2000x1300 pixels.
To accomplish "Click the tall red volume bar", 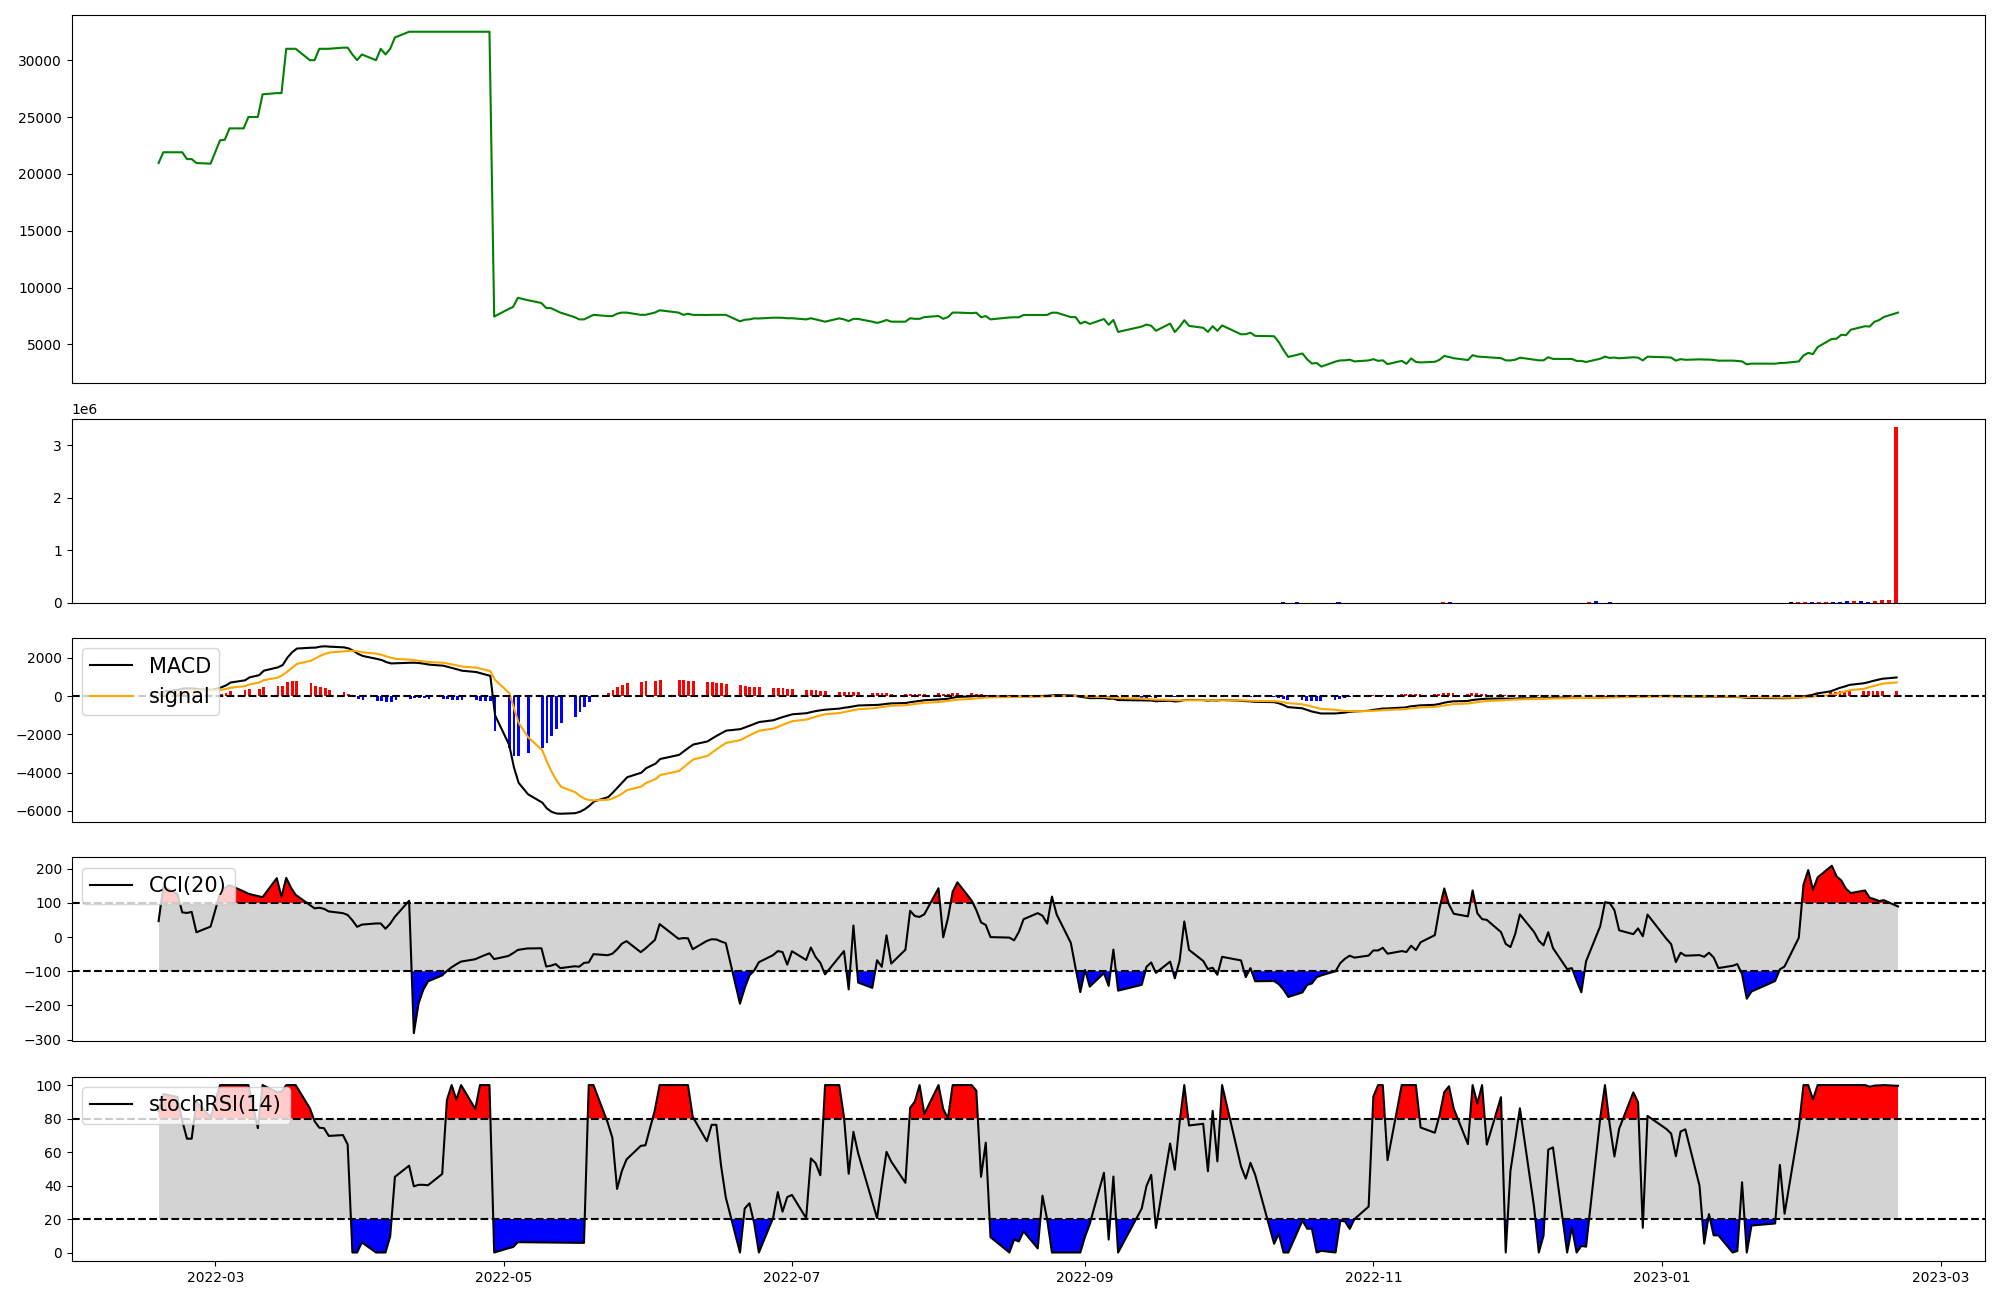I will pos(1895,515).
